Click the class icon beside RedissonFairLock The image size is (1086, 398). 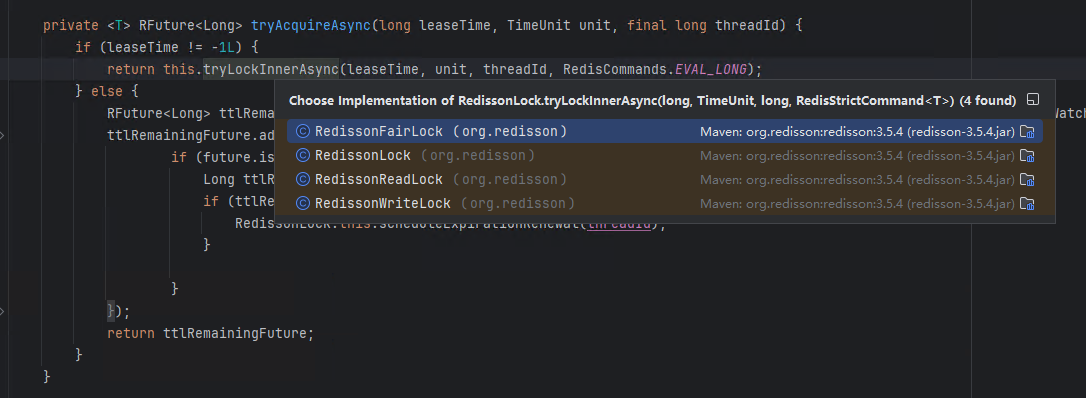(302, 132)
